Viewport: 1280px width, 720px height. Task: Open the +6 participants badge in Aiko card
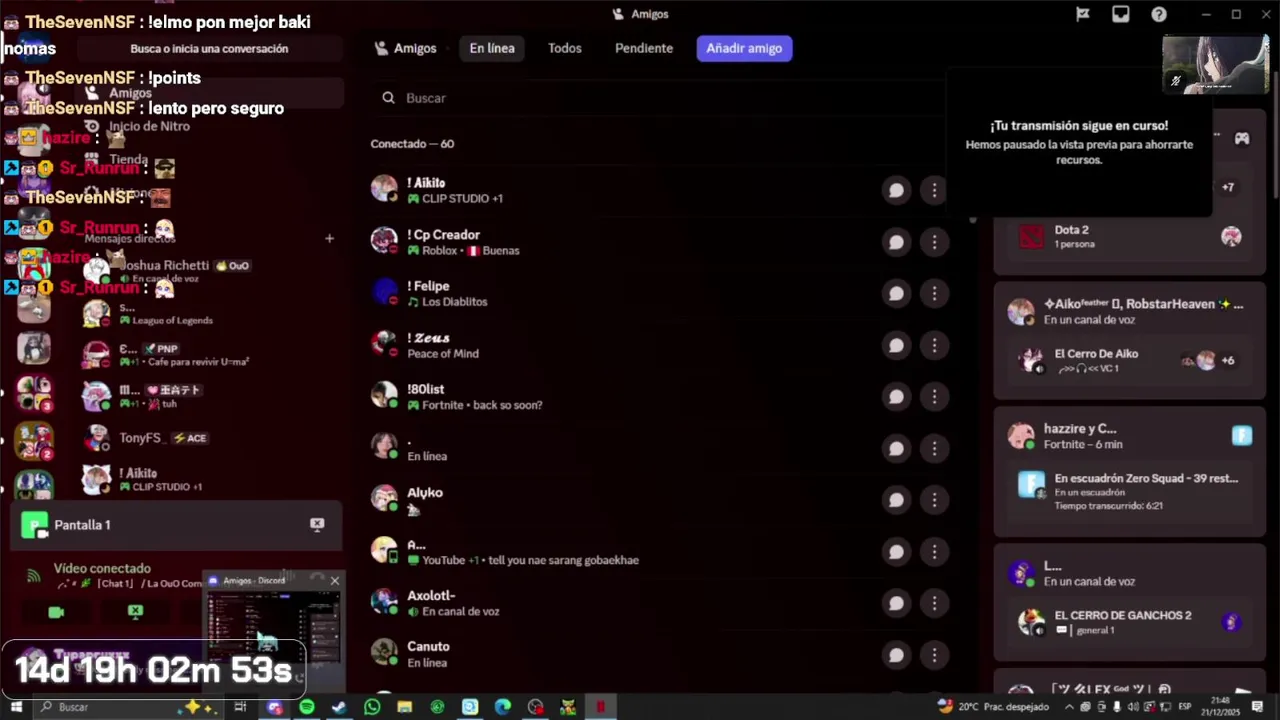(x=1228, y=361)
